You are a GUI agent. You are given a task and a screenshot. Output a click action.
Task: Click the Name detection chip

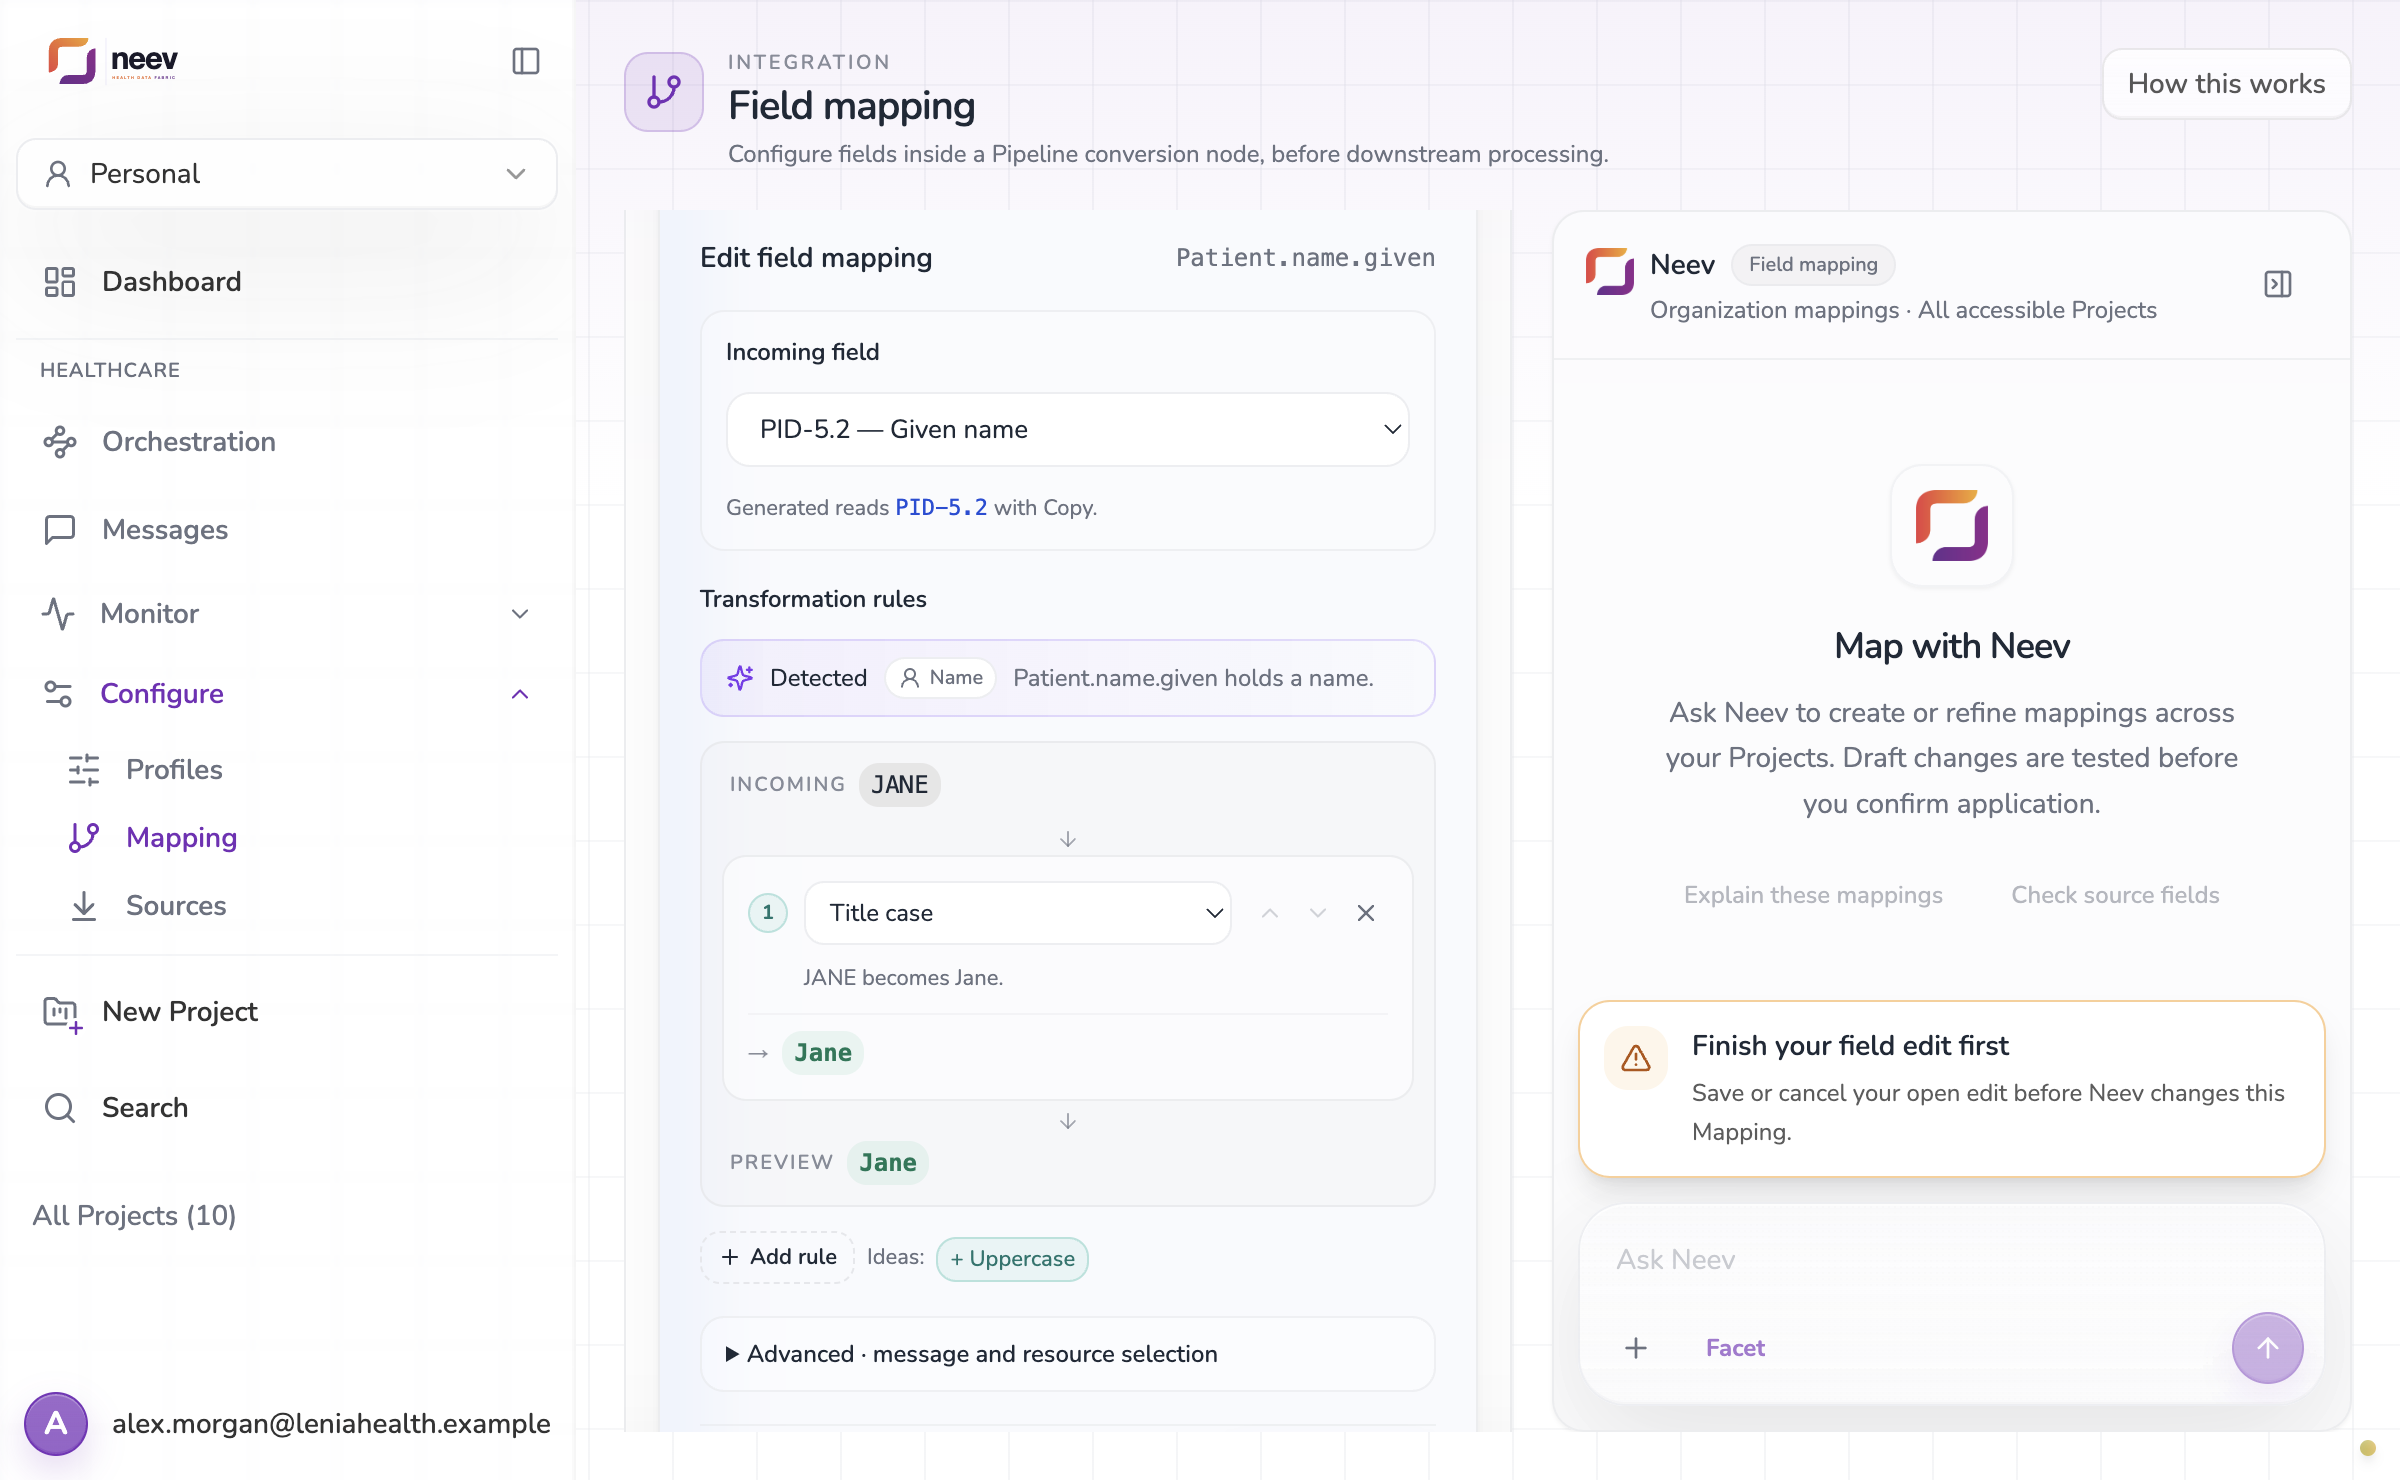(x=941, y=678)
